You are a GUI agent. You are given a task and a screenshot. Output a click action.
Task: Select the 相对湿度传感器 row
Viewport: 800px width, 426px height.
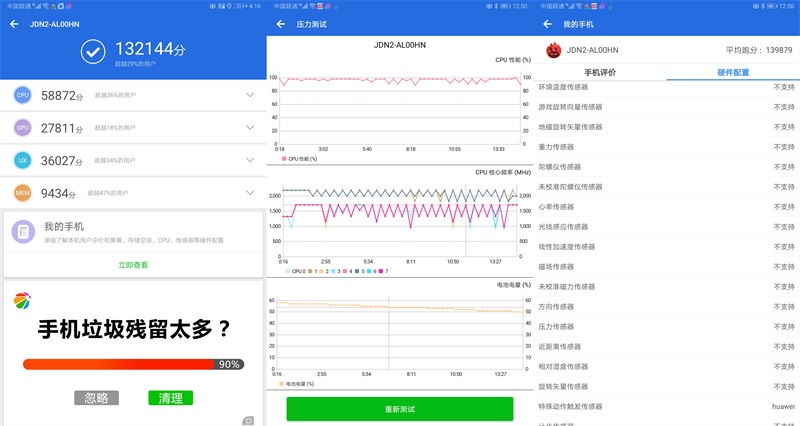tap(667, 366)
